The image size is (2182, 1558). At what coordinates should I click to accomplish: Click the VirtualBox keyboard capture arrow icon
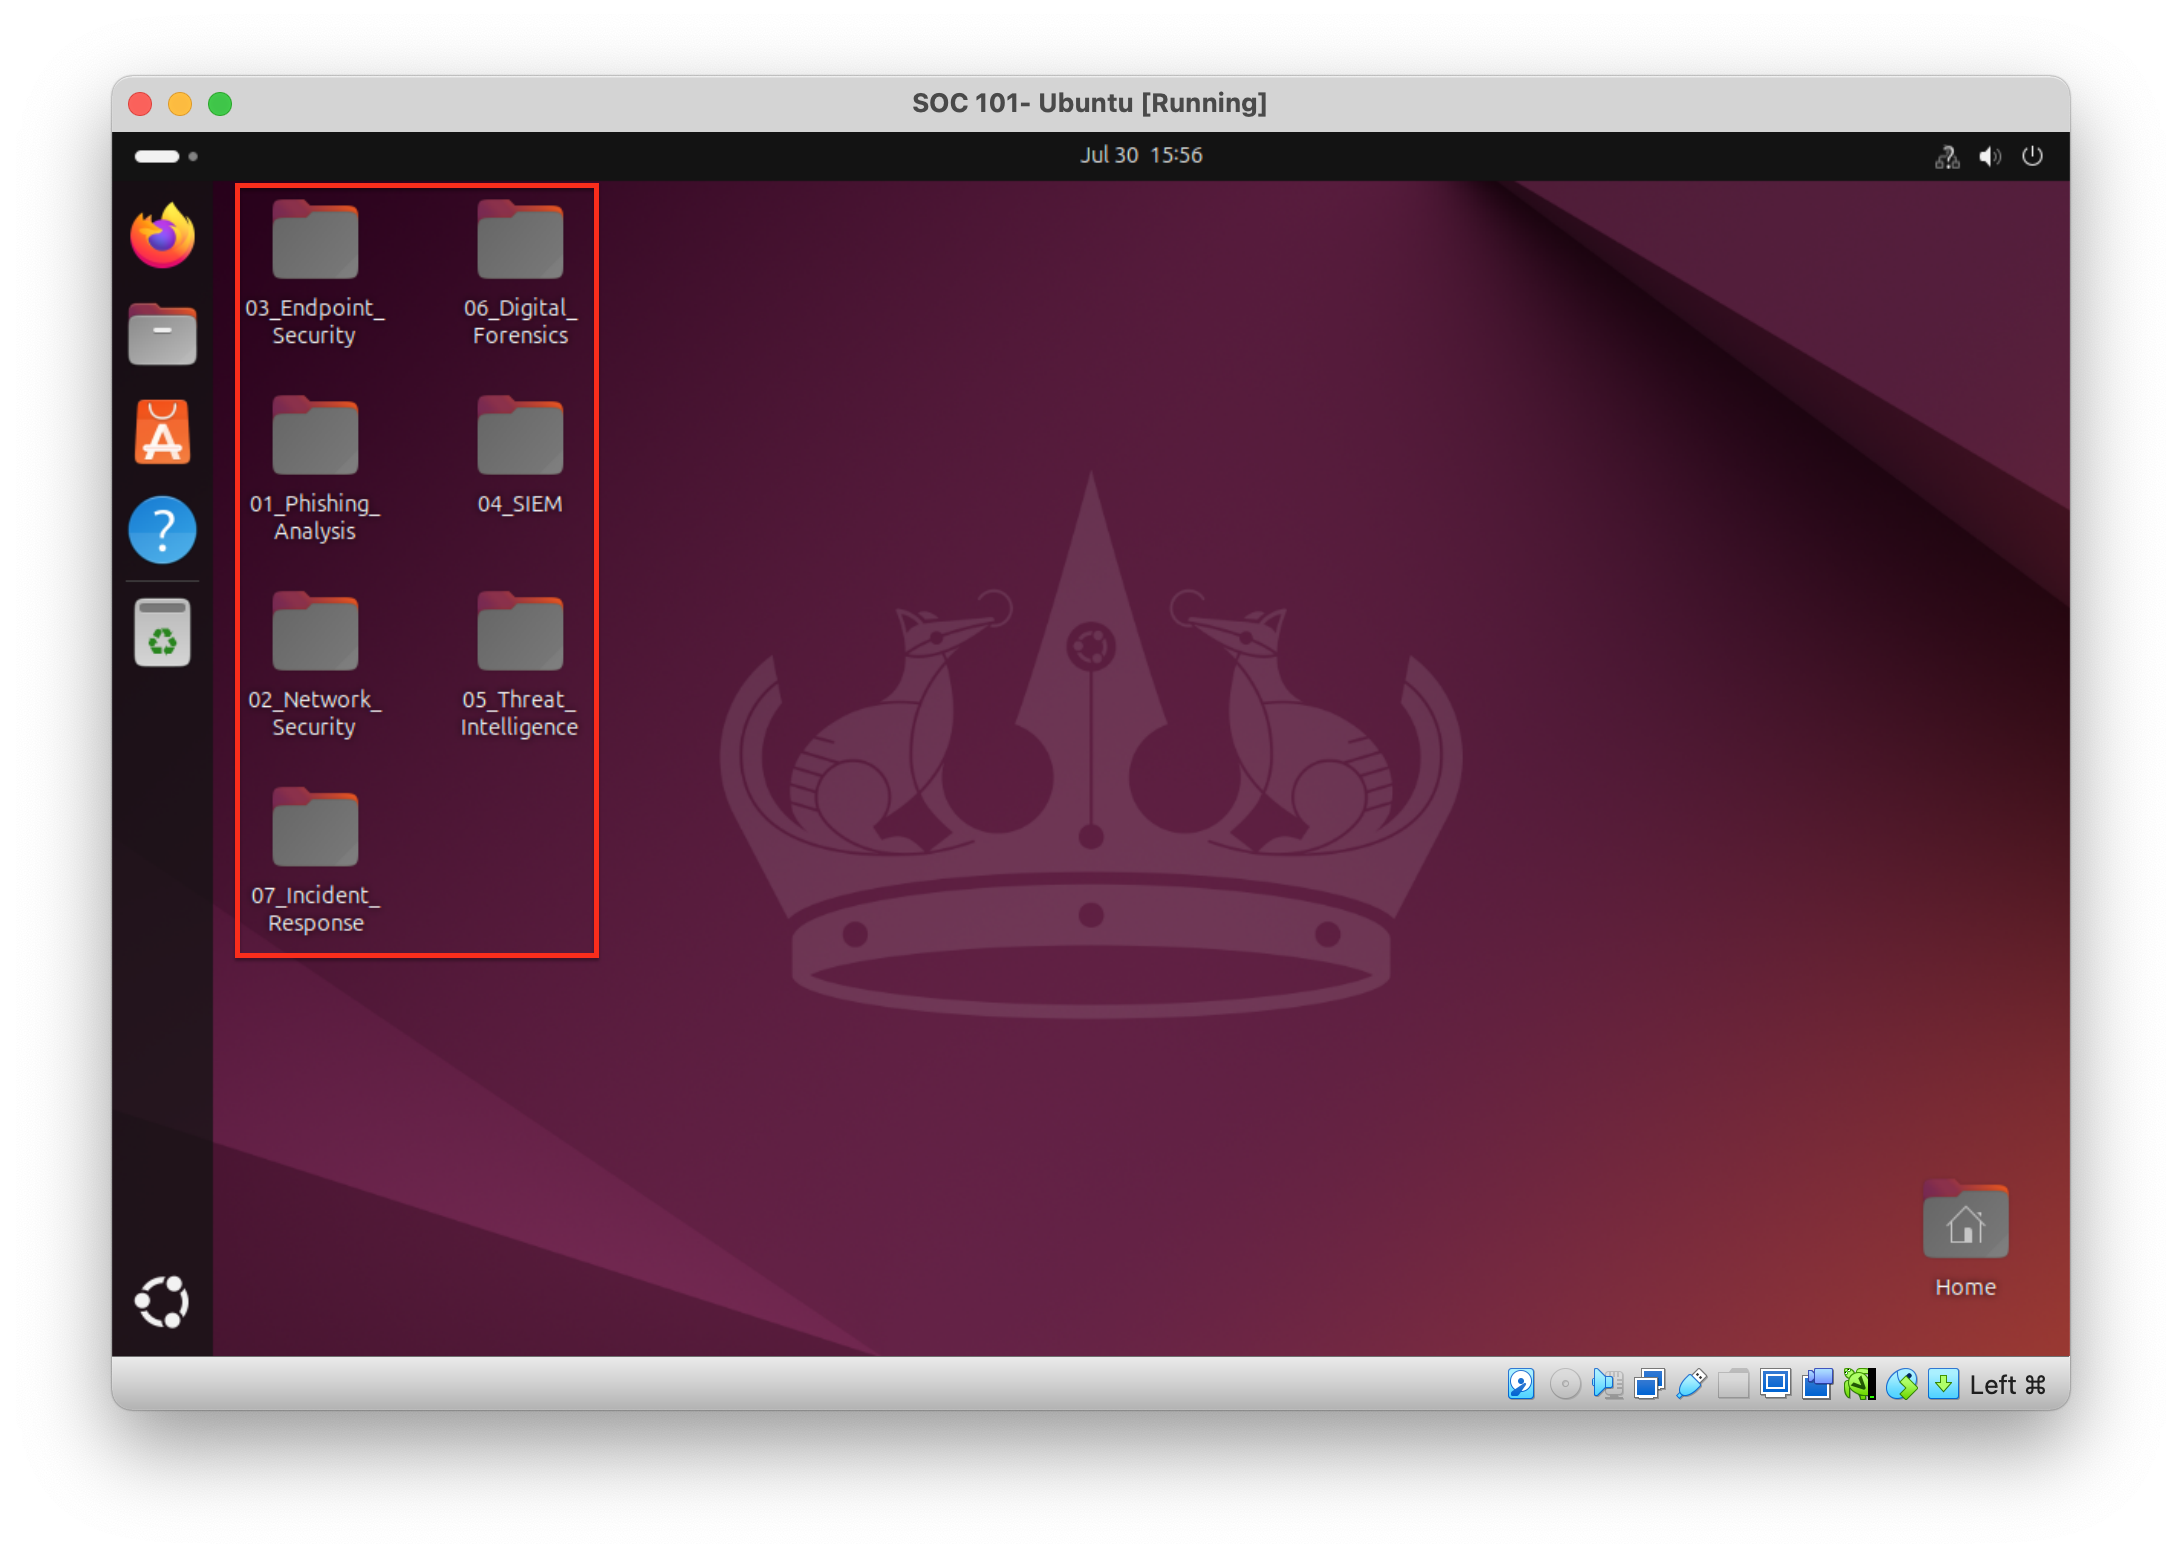(1943, 1384)
